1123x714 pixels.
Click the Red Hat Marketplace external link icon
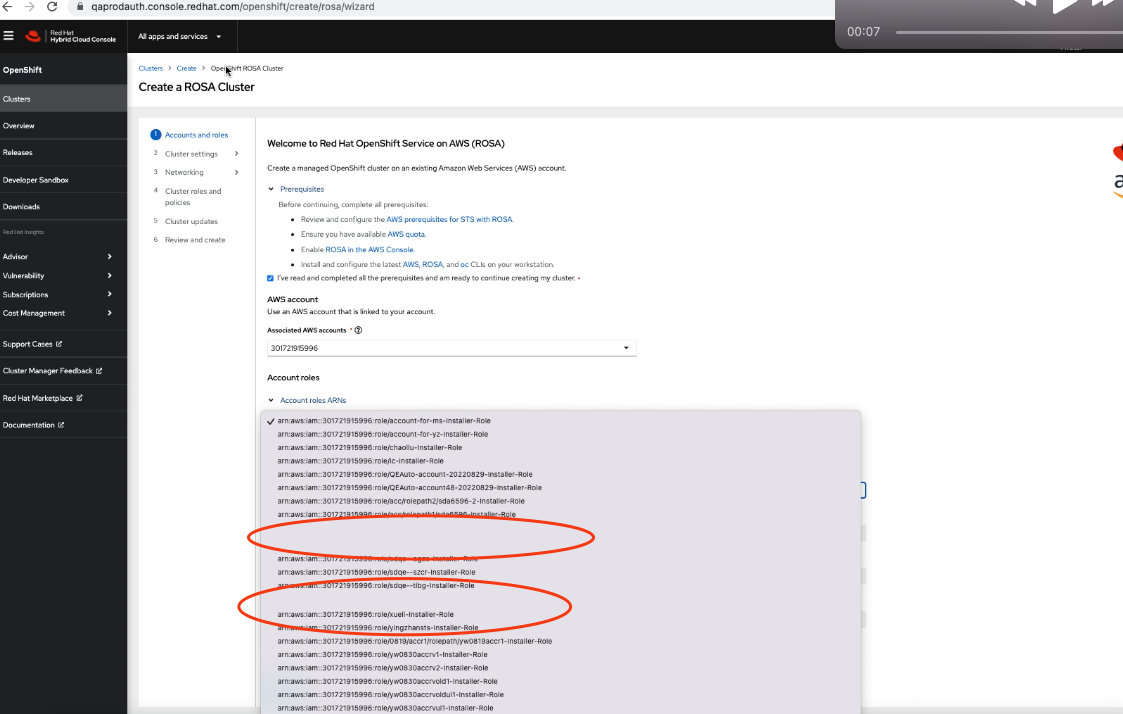(79, 398)
